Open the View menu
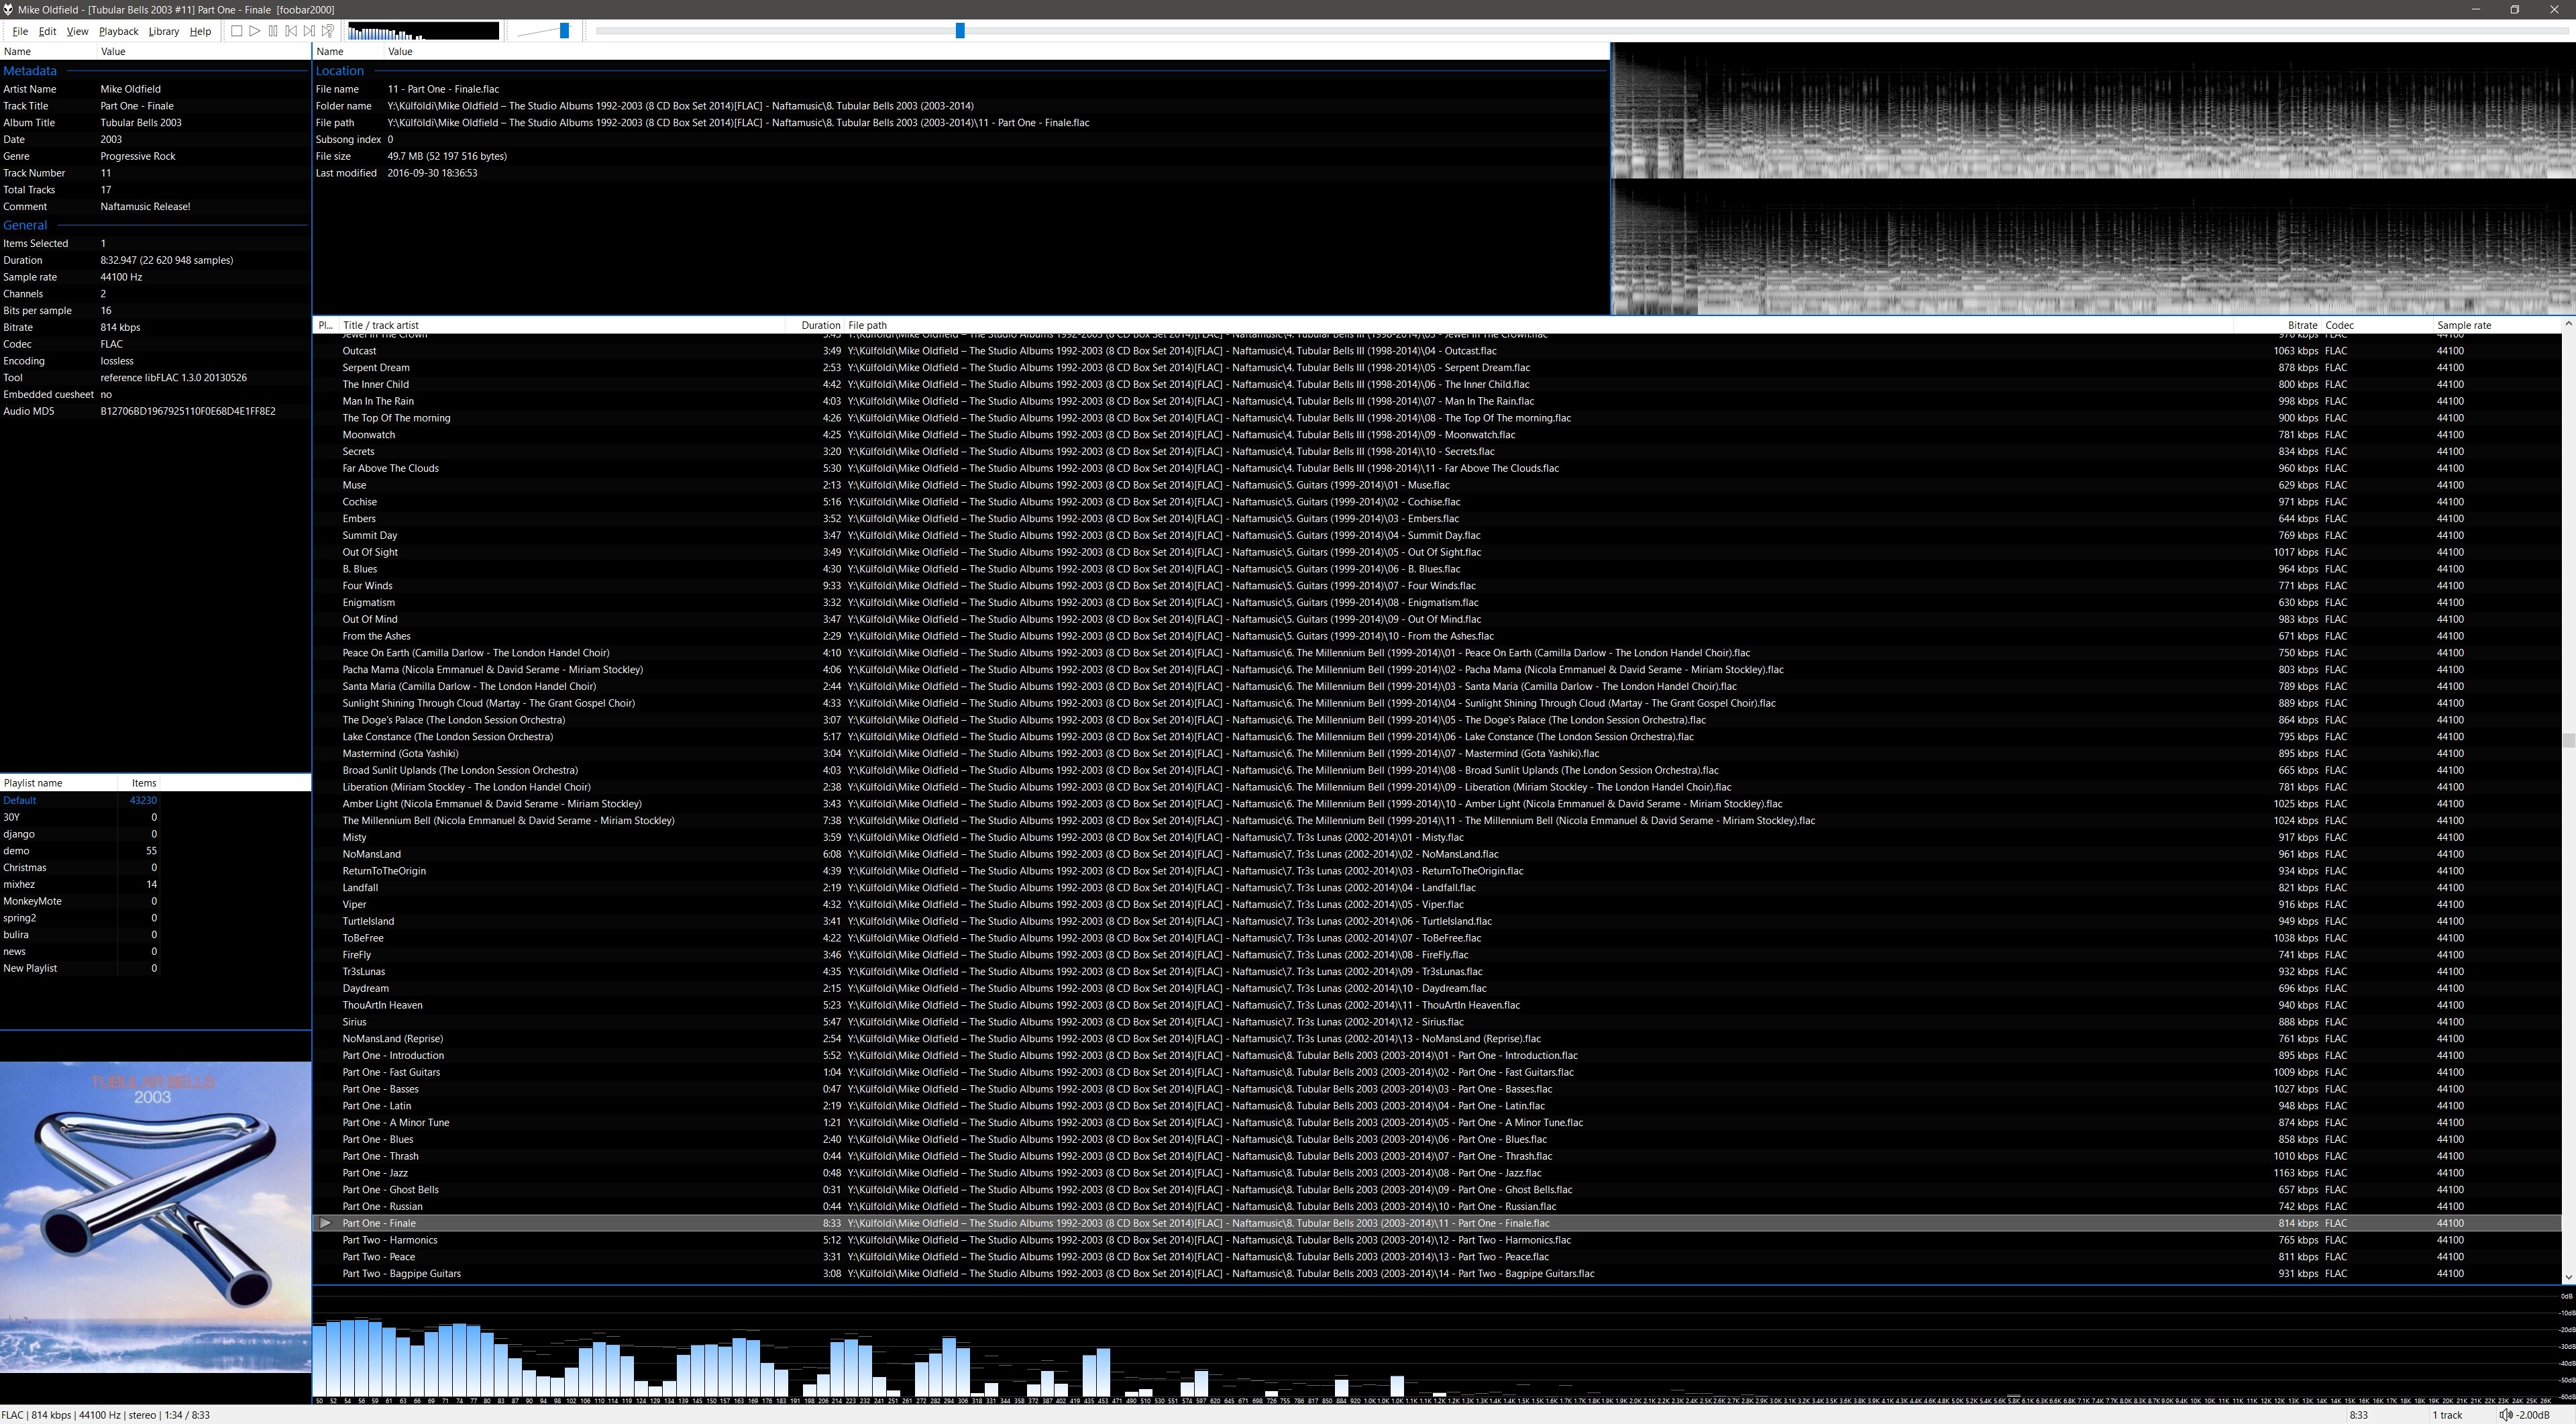2576x1424 pixels. [x=77, y=31]
